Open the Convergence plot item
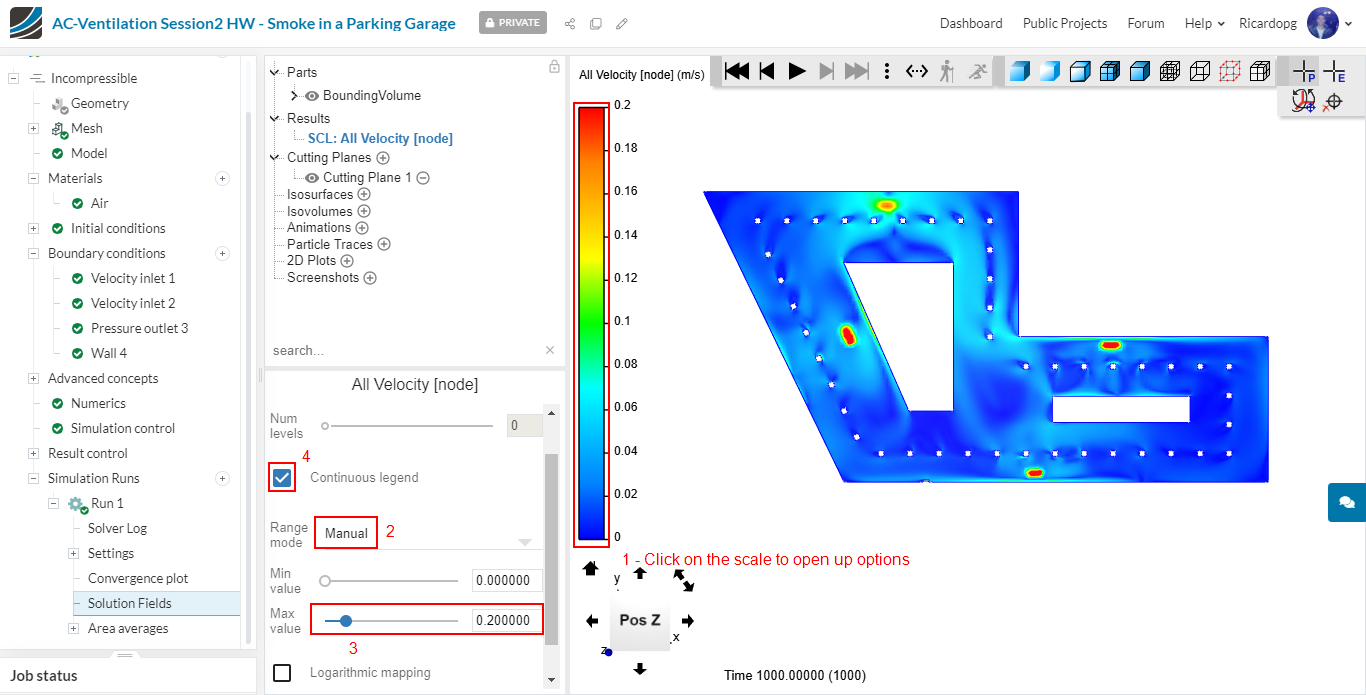The width and height of the screenshot is (1366, 695). coord(138,578)
